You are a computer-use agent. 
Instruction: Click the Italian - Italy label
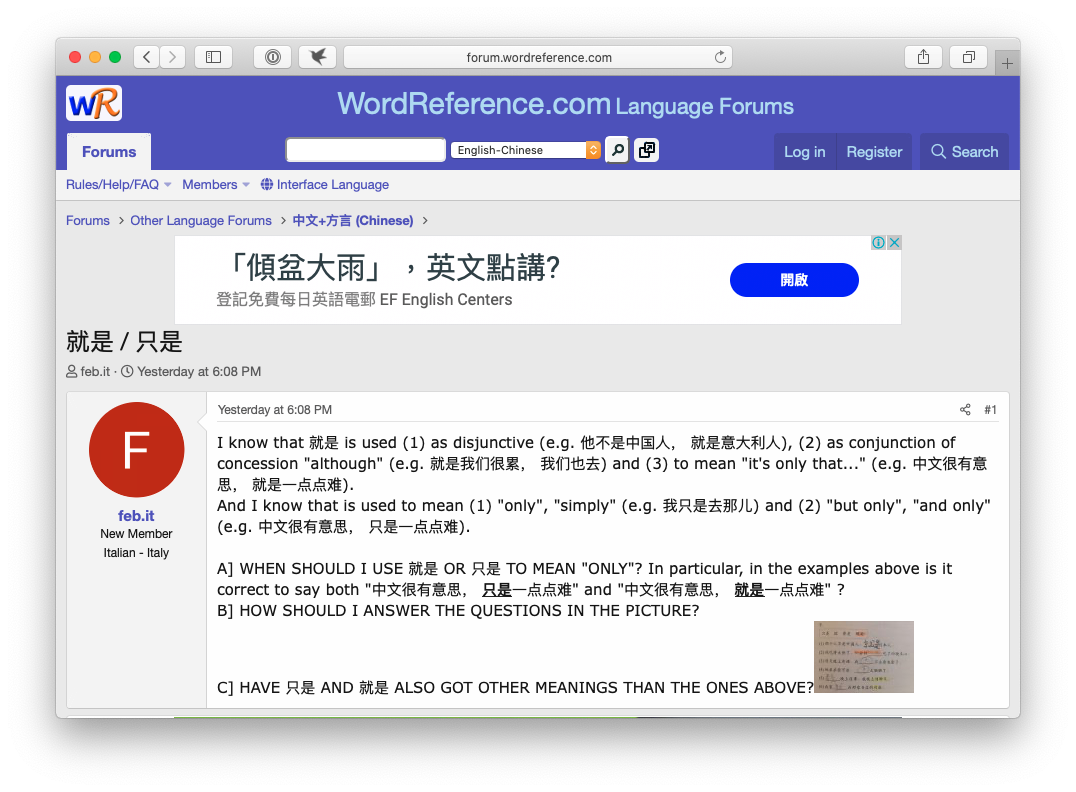[136, 552]
